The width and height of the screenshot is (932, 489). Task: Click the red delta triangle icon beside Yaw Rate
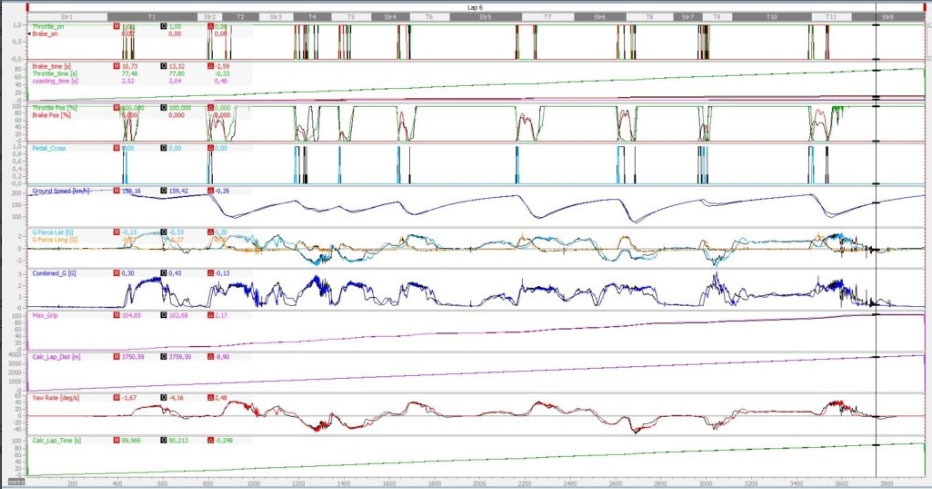(210, 397)
